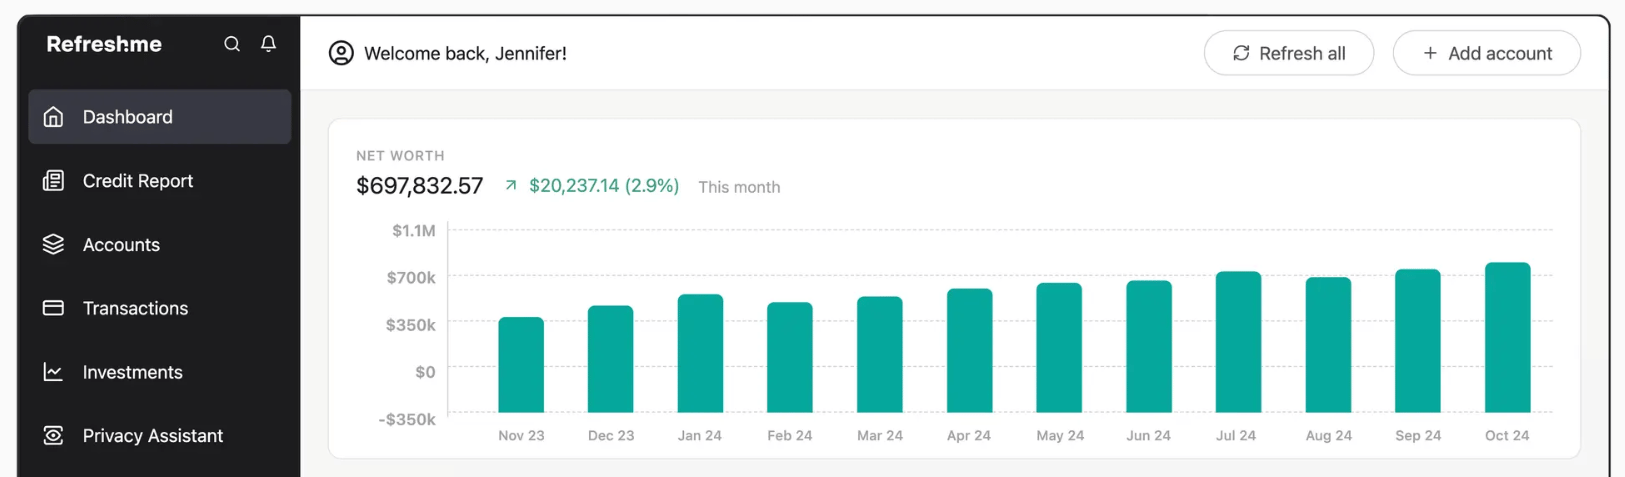Click the Refresh all button
This screenshot has height=477, width=1625.
coord(1289,53)
